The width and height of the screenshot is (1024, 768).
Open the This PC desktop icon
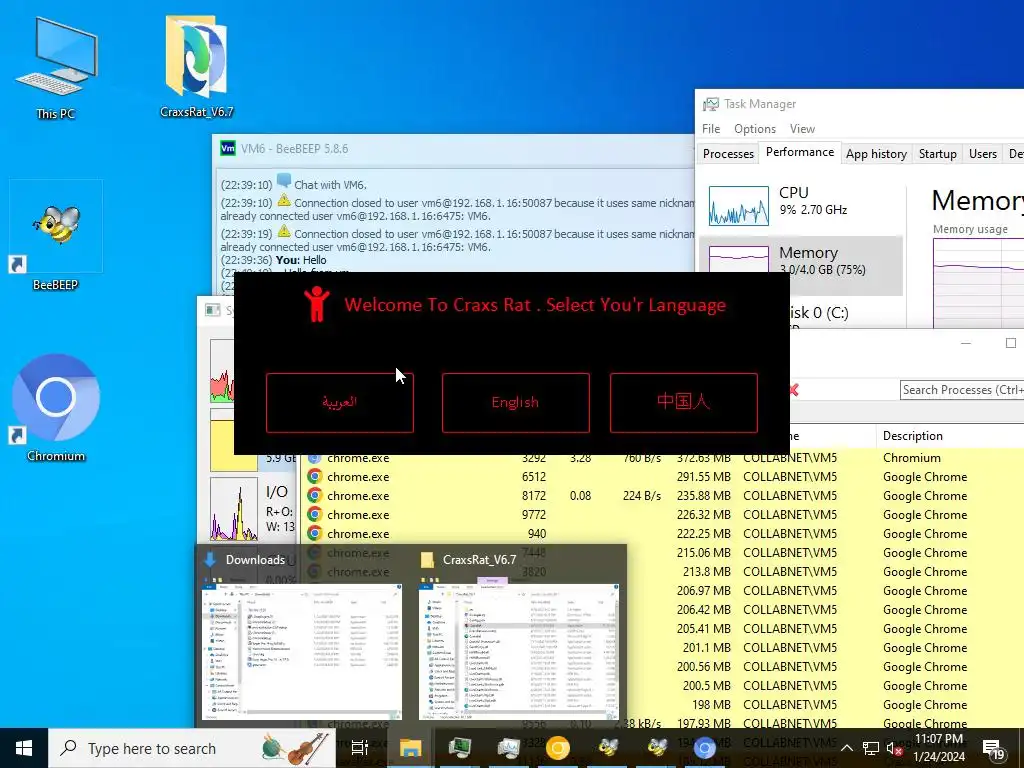click(56, 69)
